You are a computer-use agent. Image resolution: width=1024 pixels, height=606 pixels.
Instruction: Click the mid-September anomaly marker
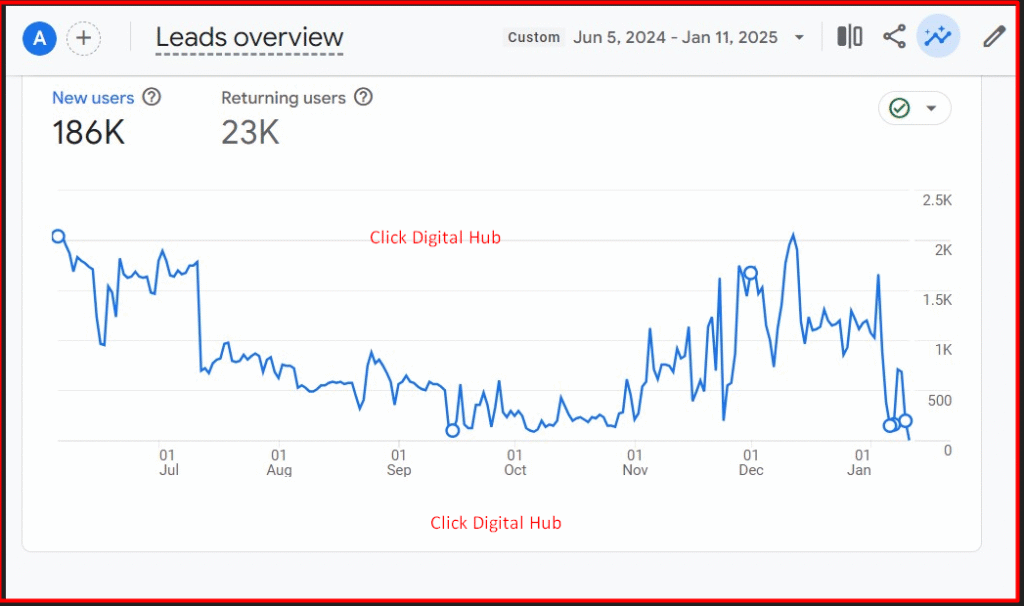pos(452,430)
